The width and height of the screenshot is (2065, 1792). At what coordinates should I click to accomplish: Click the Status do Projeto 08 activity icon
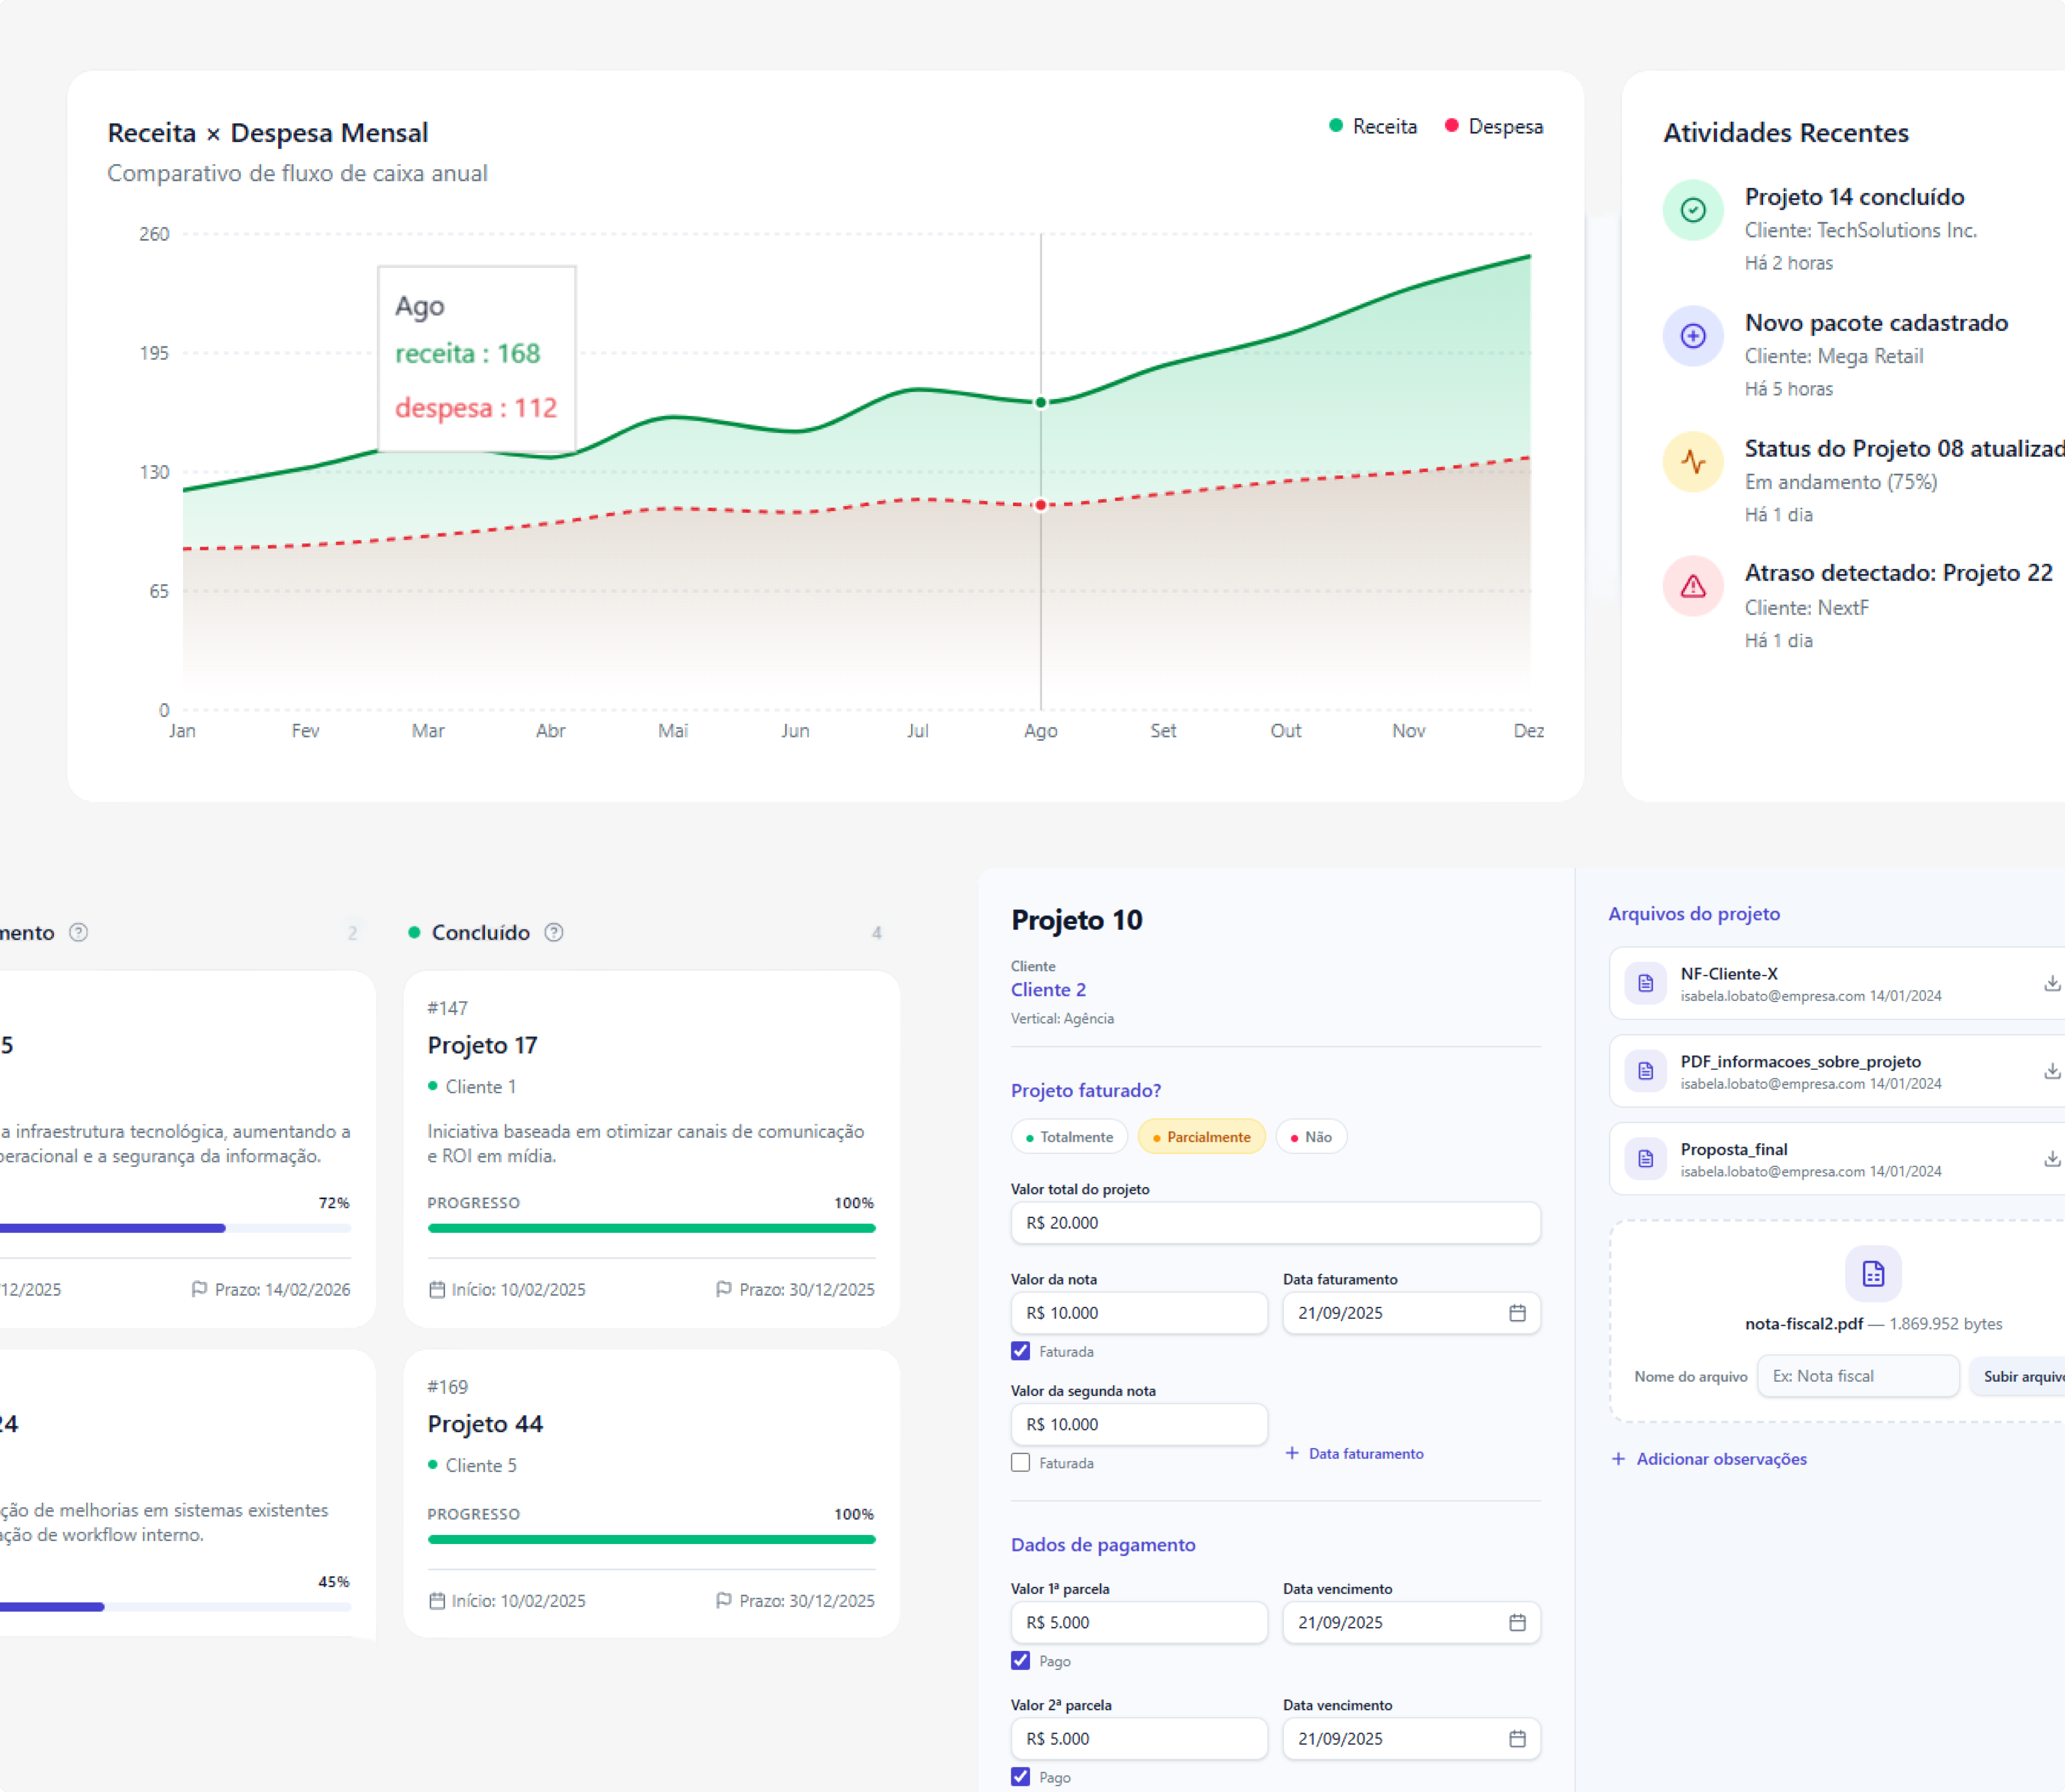1692,462
